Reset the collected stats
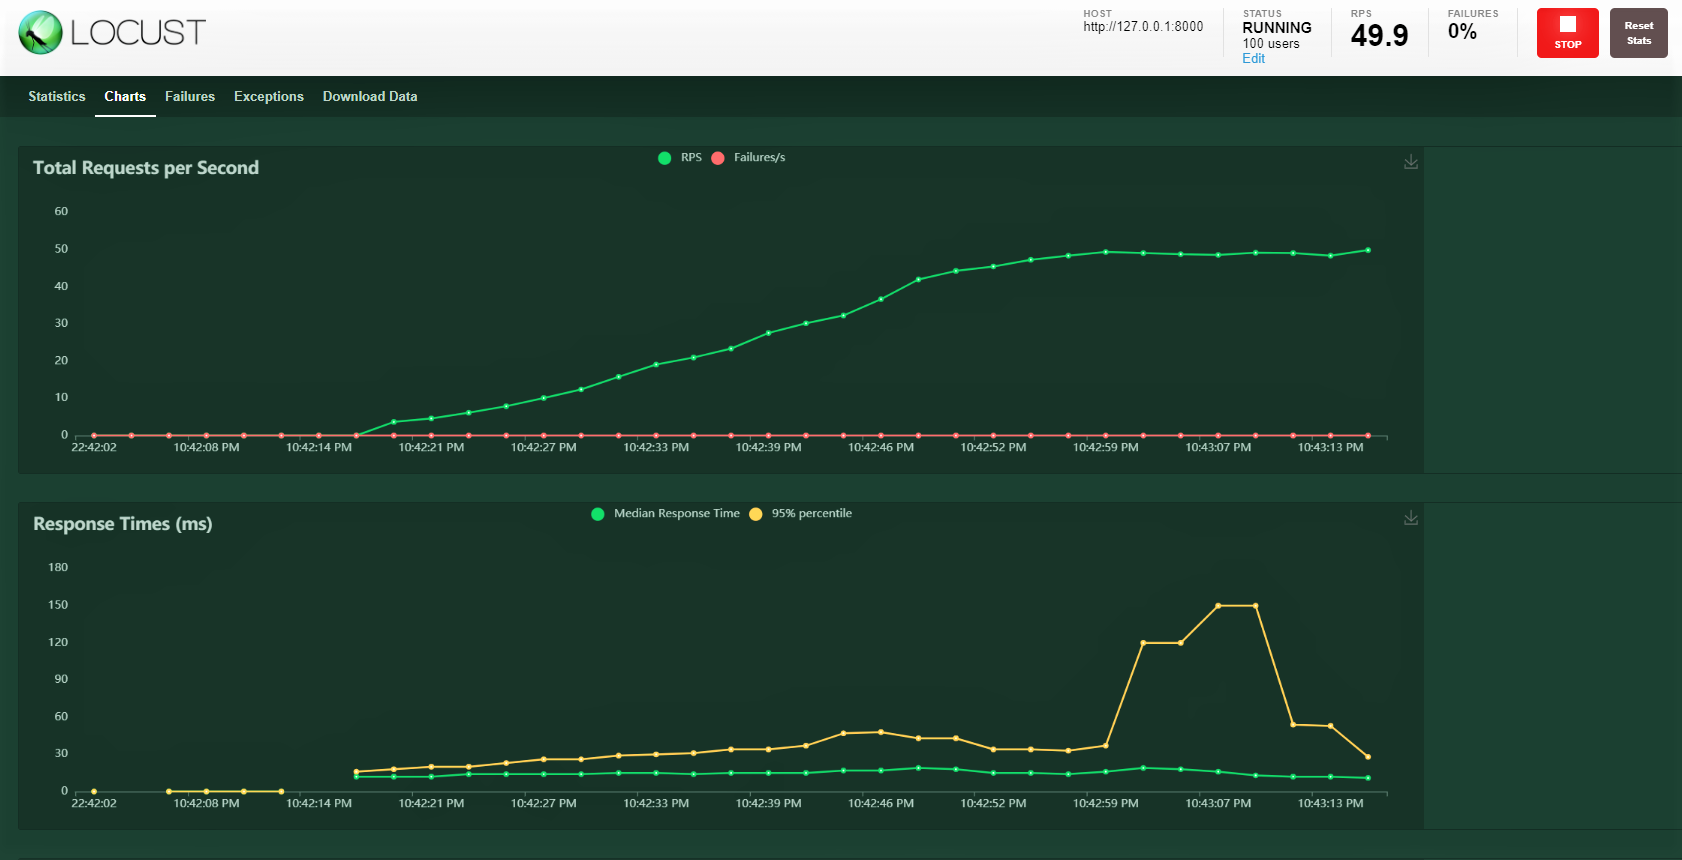 pos(1638,33)
